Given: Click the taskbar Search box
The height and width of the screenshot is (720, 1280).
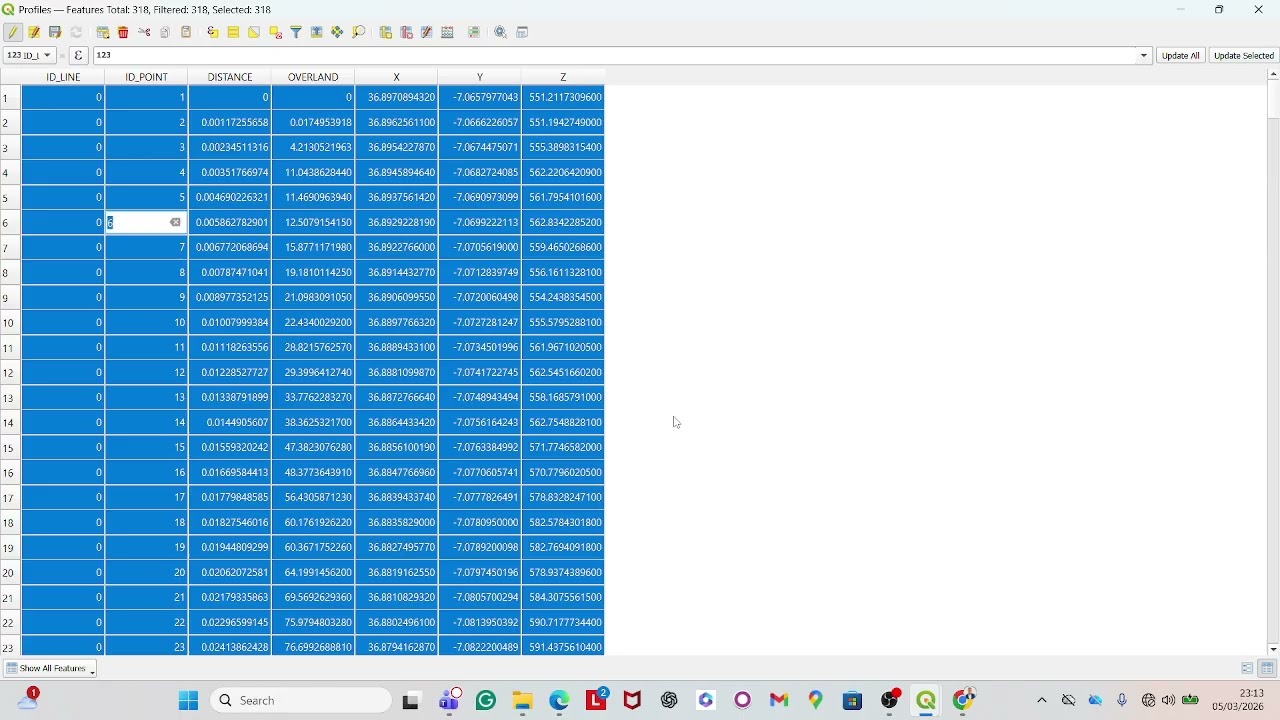Looking at the screenshot, I should 301,700.
